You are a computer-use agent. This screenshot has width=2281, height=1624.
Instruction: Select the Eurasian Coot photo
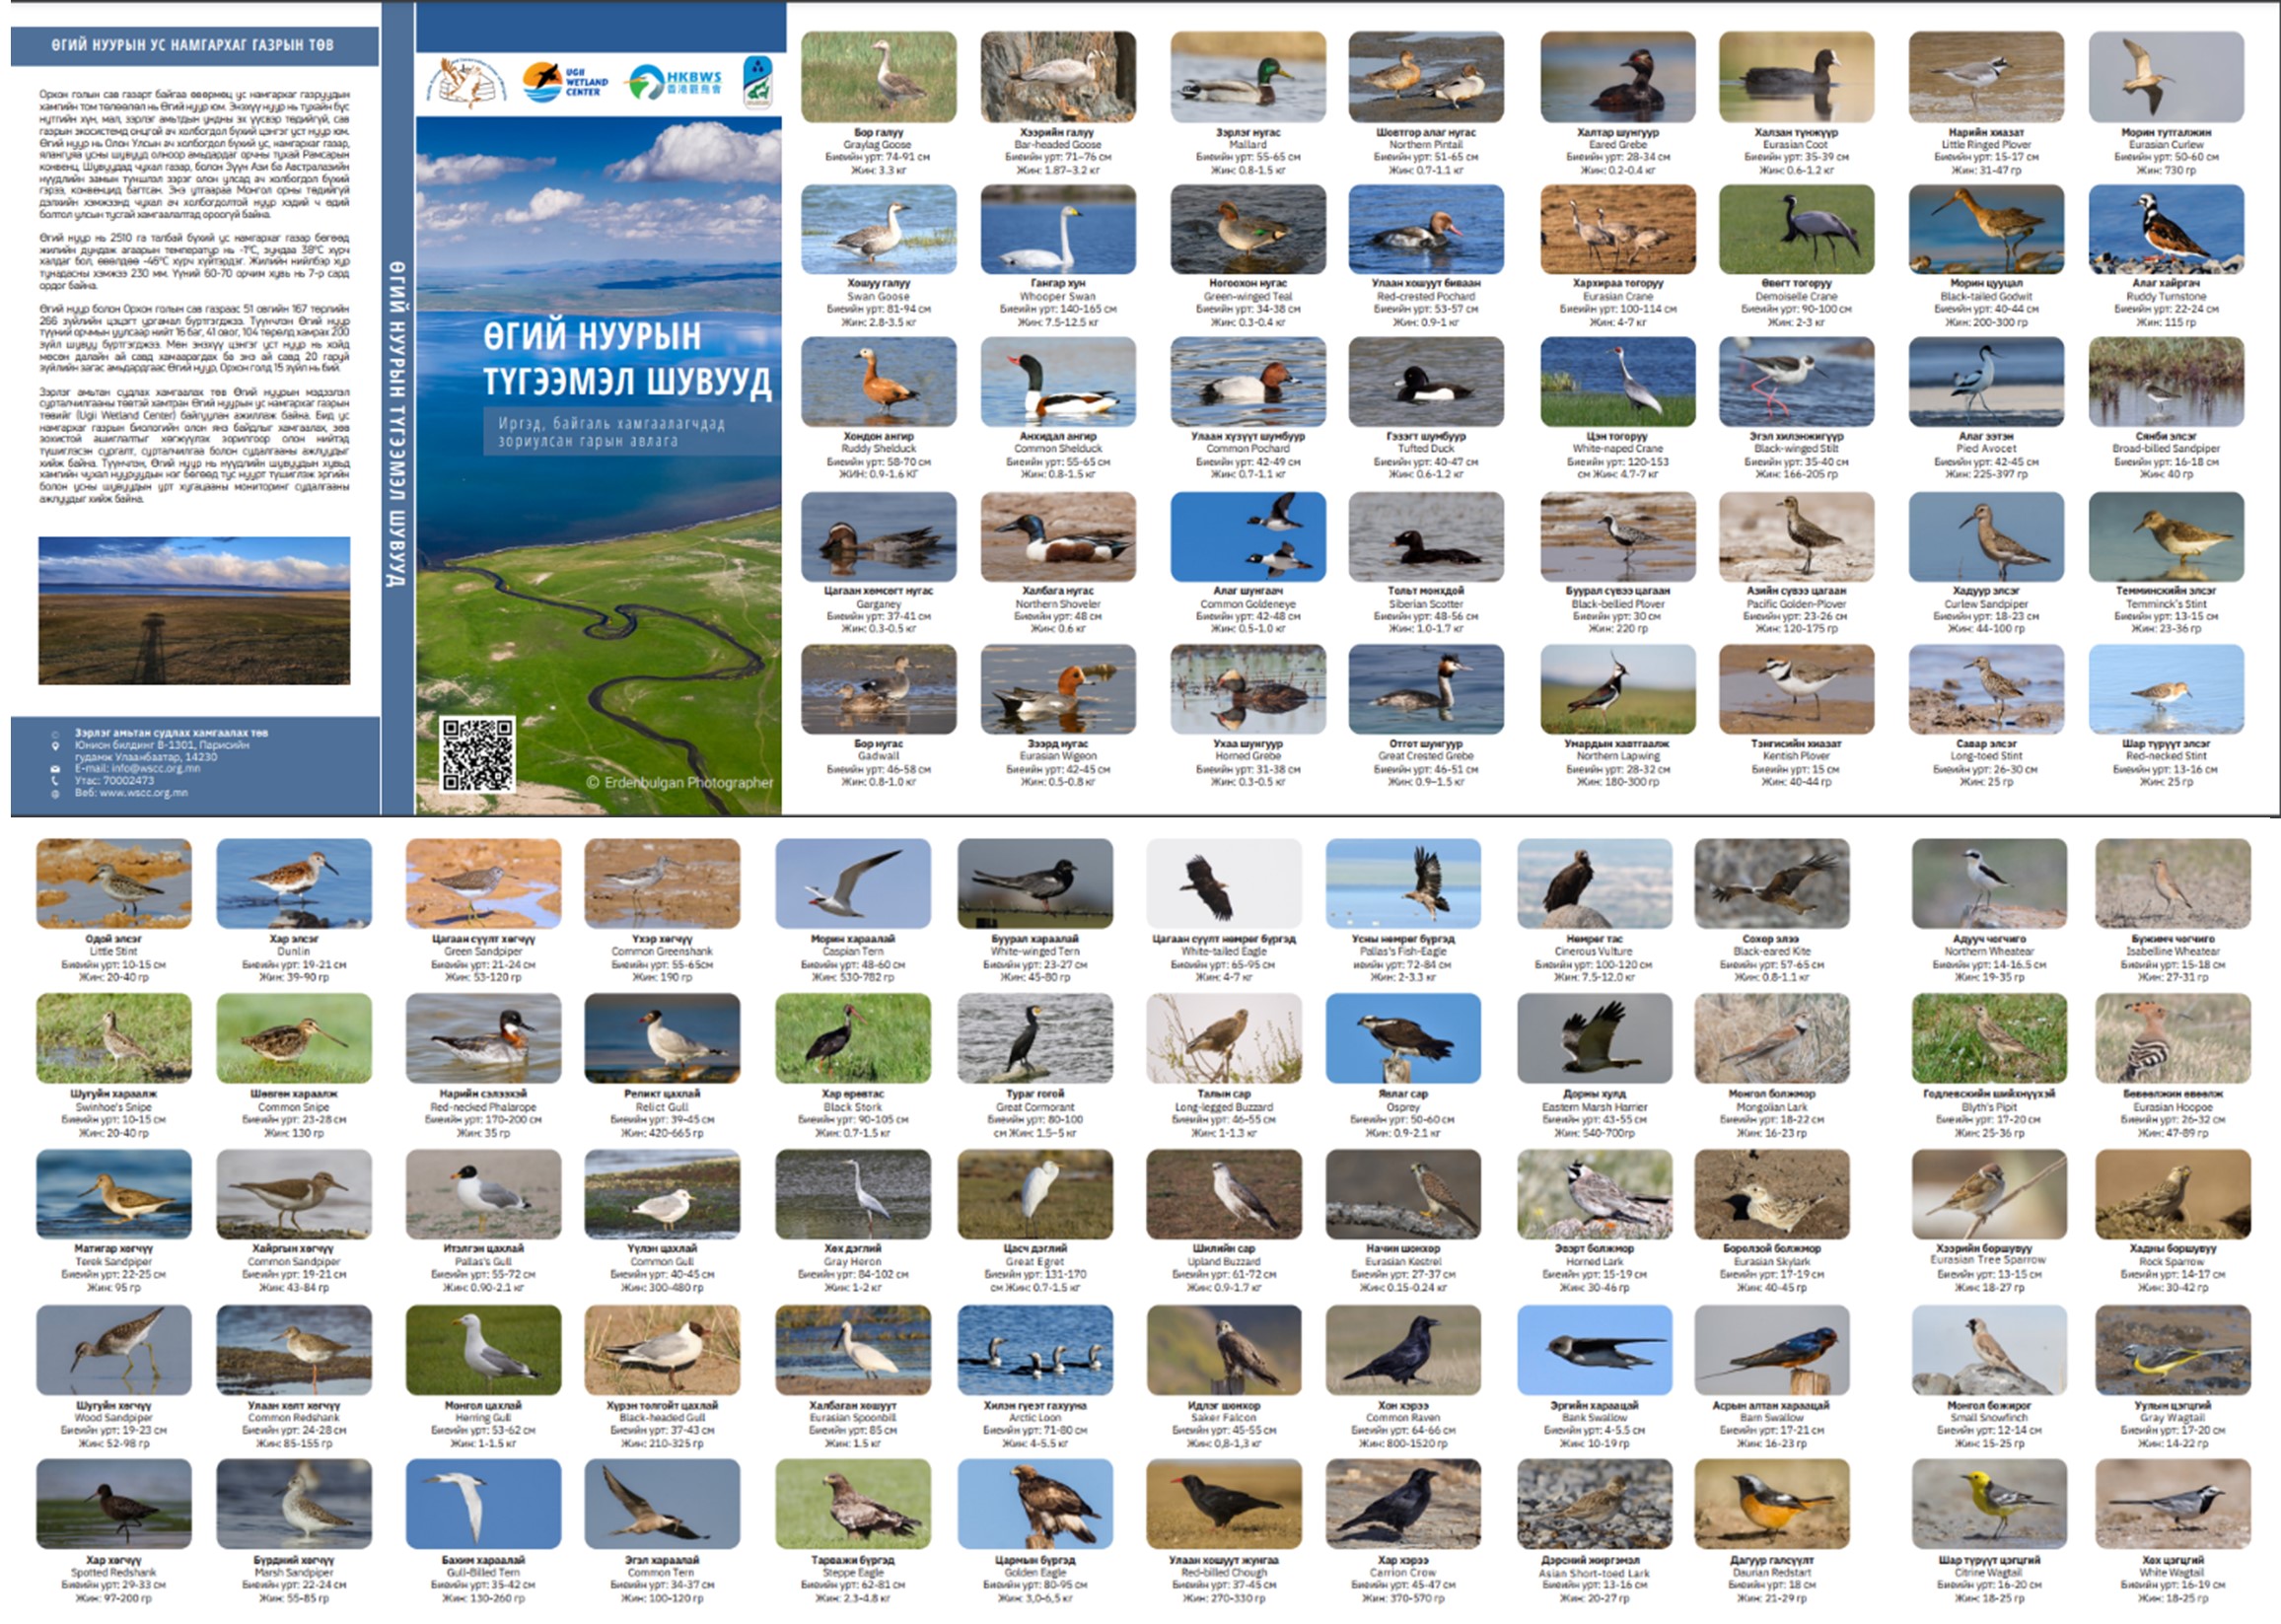coord(1796,76)
